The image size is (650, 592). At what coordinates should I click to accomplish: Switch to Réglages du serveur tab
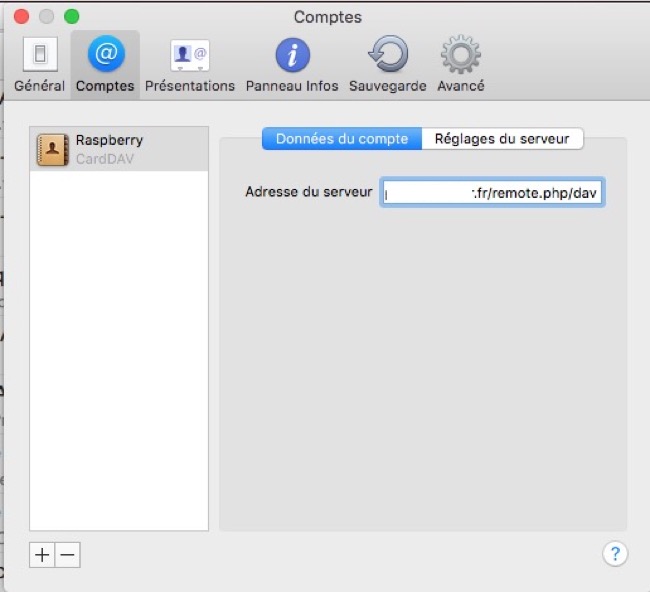502,139
